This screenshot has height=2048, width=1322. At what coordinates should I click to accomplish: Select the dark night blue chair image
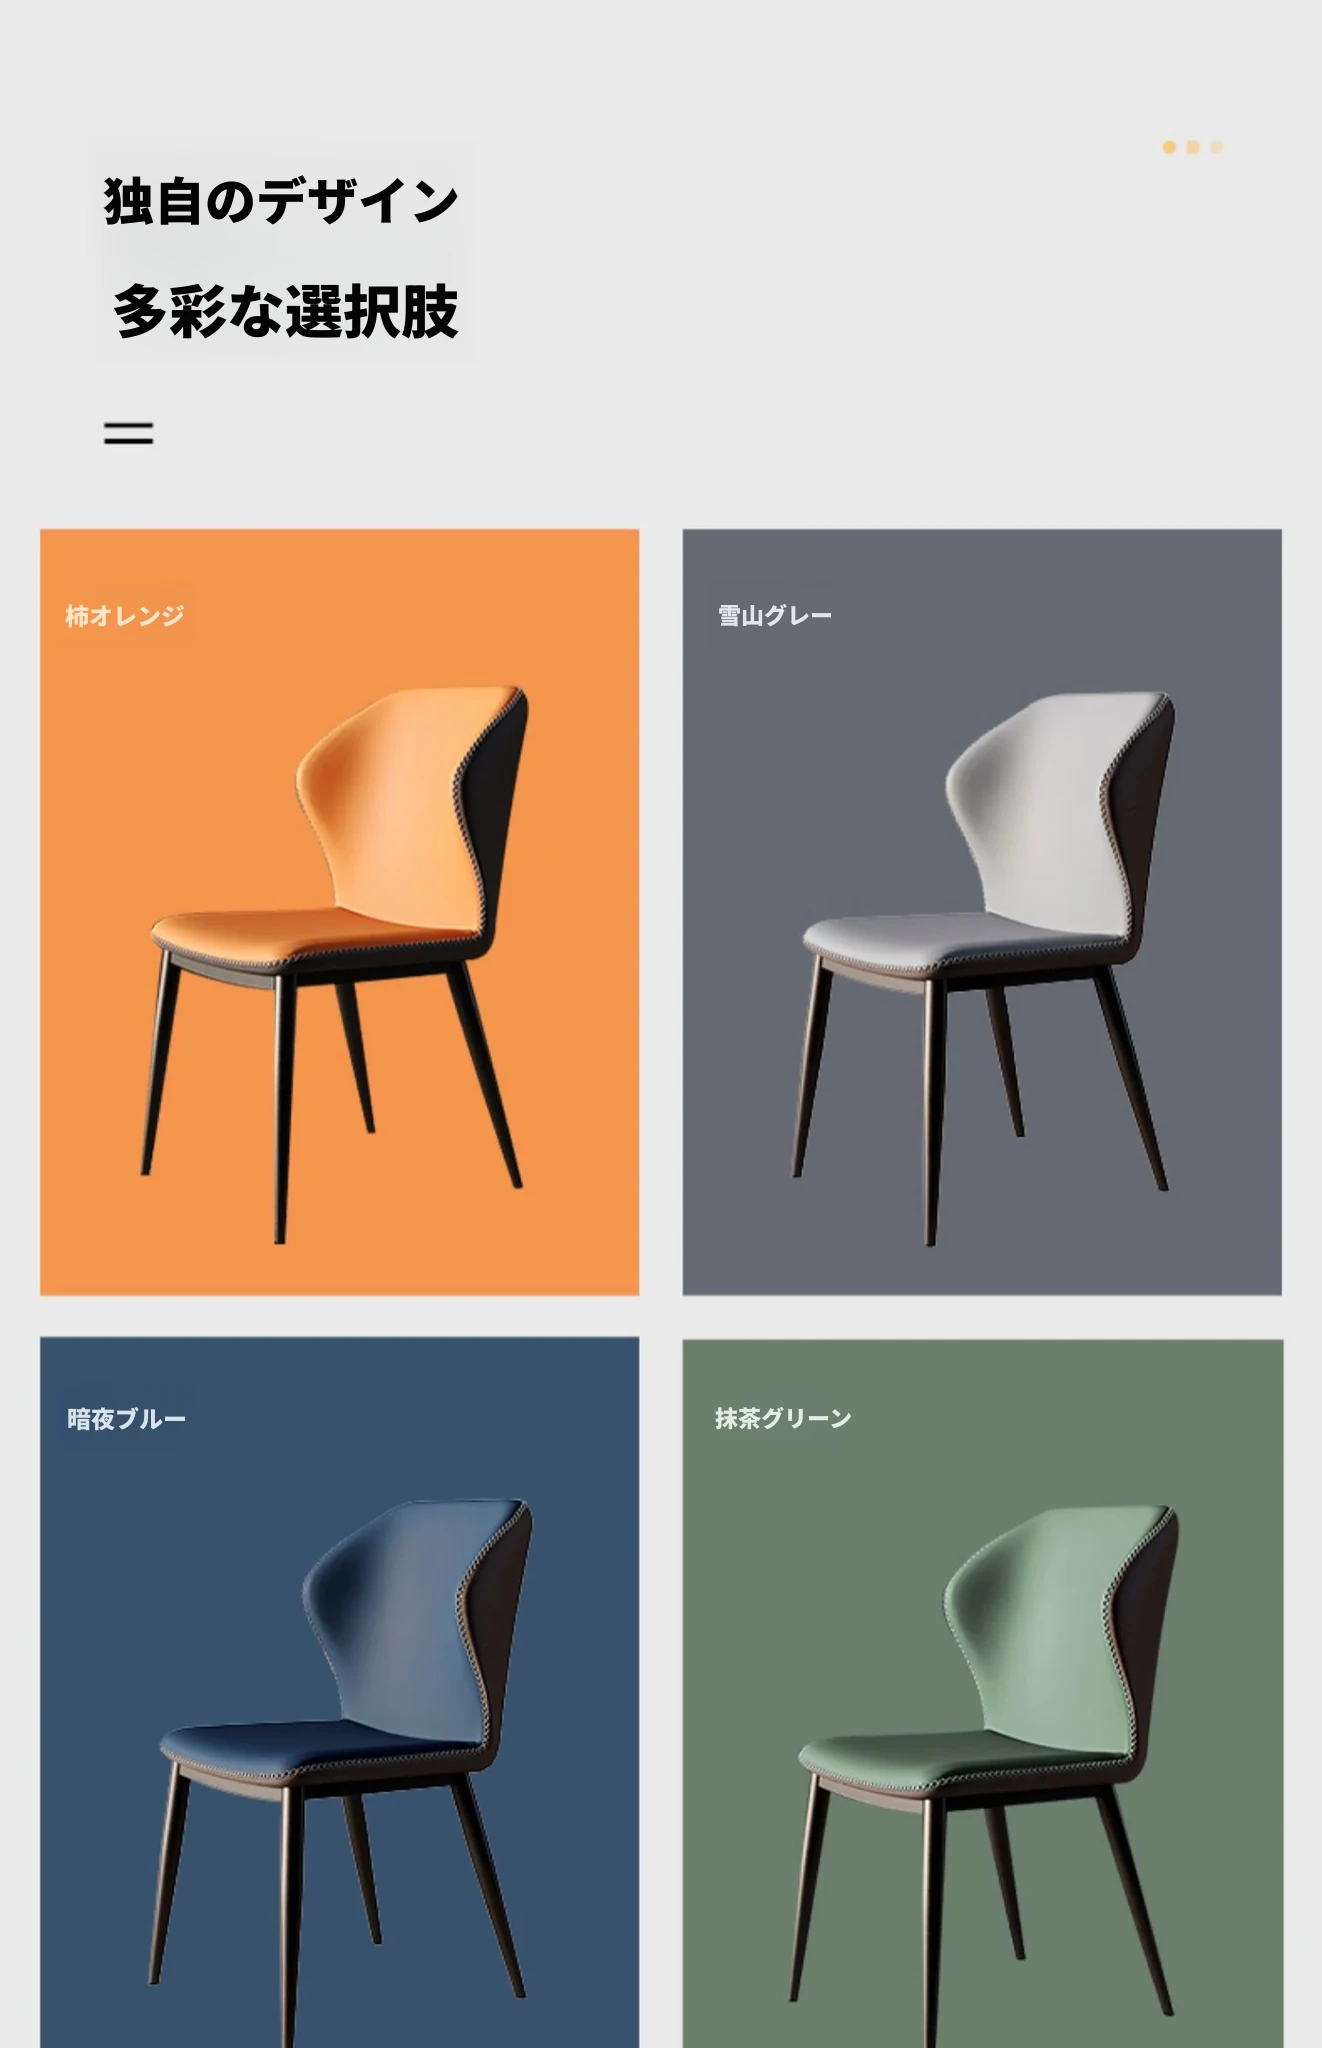click(x=342, y=1772)
